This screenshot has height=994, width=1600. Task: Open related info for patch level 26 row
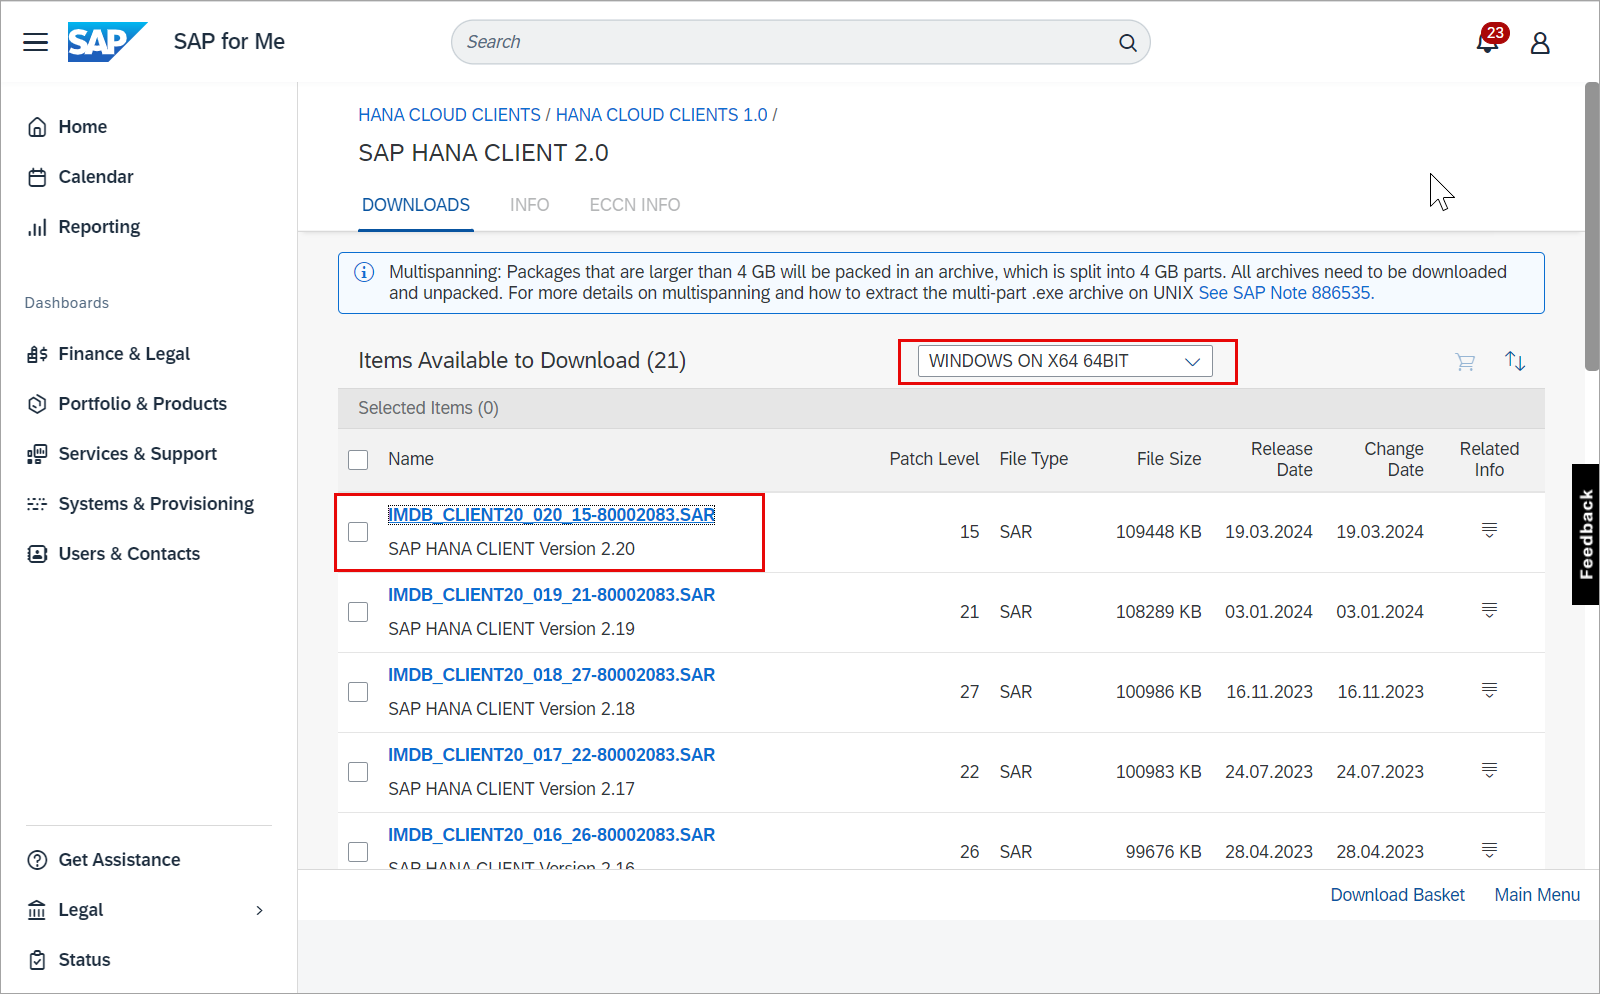point(1489,850)
